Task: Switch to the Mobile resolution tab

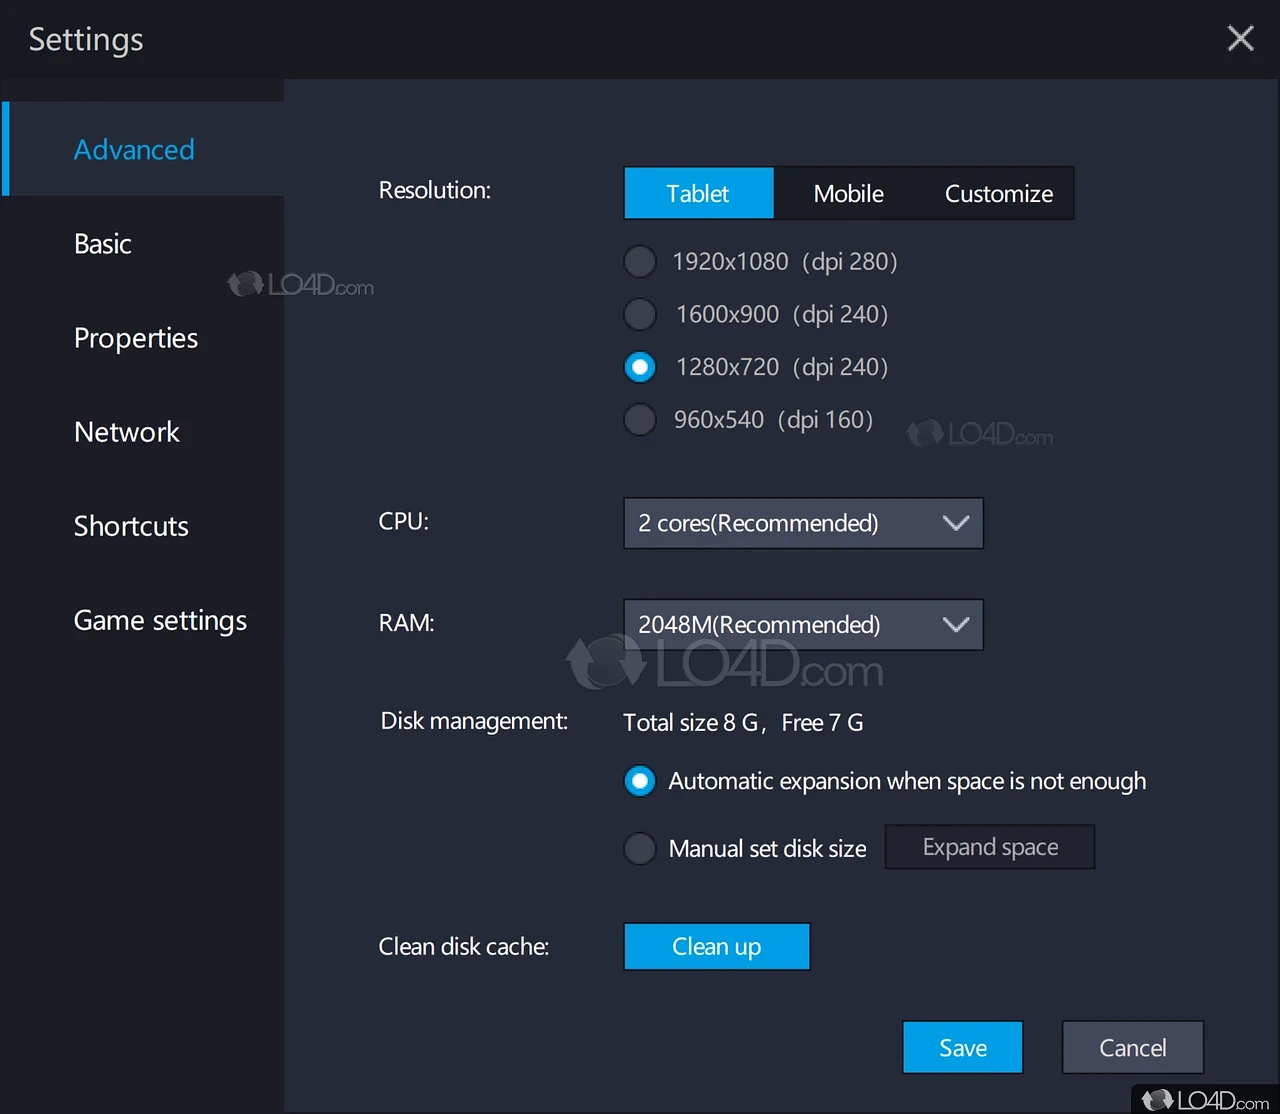Action: (x=848, y=193)
